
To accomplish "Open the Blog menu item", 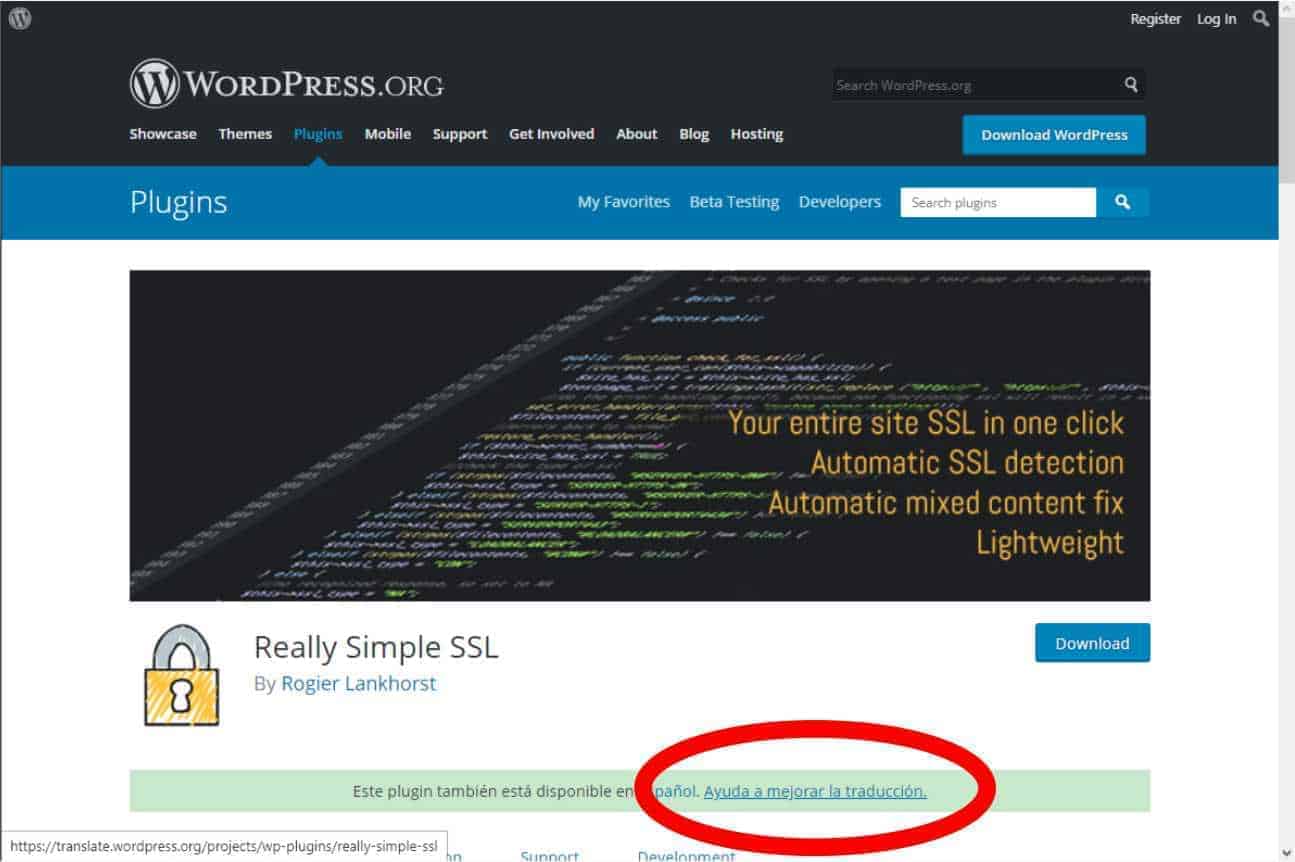I will click(694, 134).
